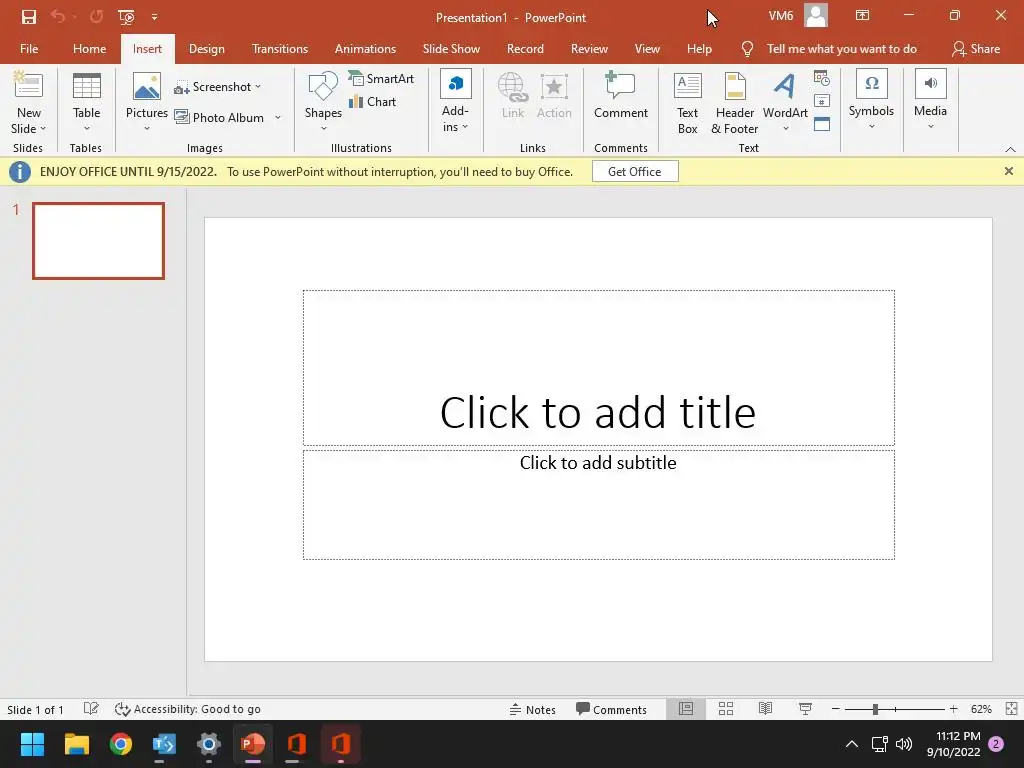Open the Table insert grid
1024x768 pixels.
(87, 103)
